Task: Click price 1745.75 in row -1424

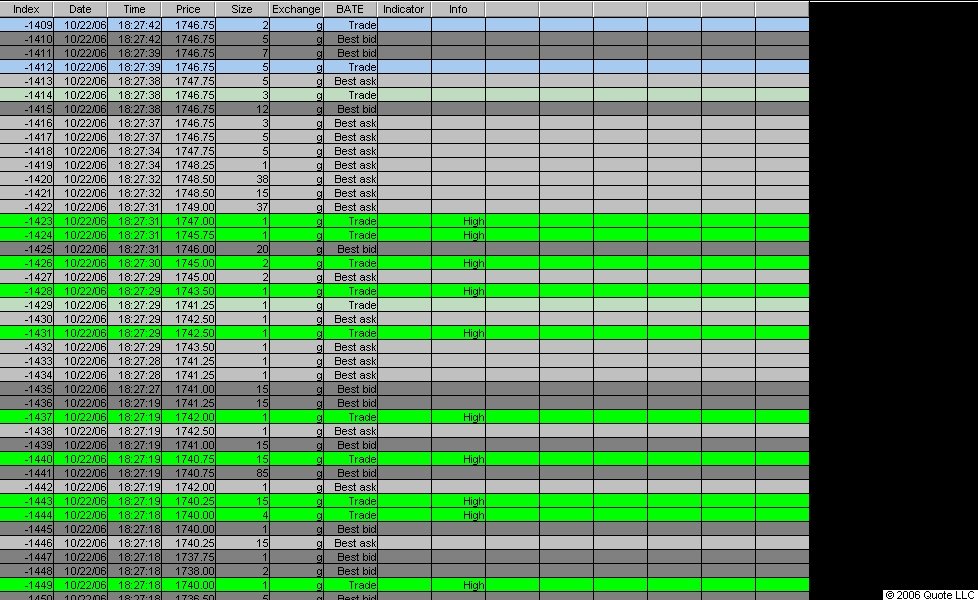Action: (188, 235)
